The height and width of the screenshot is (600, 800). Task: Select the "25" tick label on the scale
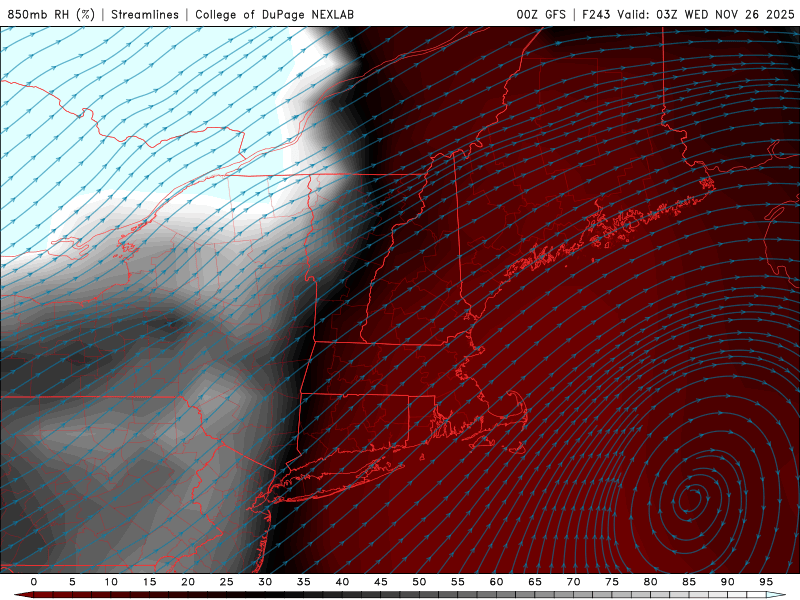click(x=227, y=582)
